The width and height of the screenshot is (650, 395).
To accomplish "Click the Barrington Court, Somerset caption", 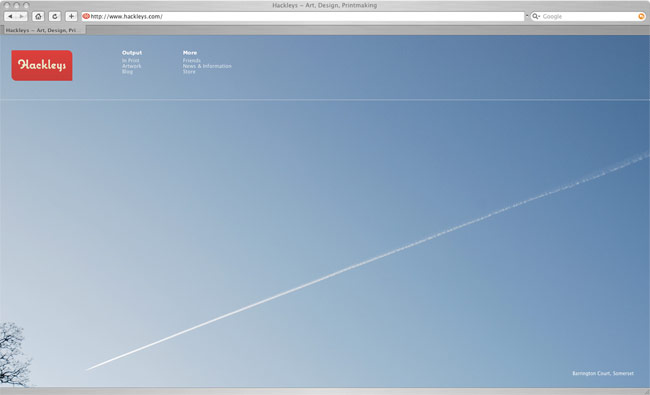I will click(603, 373).
